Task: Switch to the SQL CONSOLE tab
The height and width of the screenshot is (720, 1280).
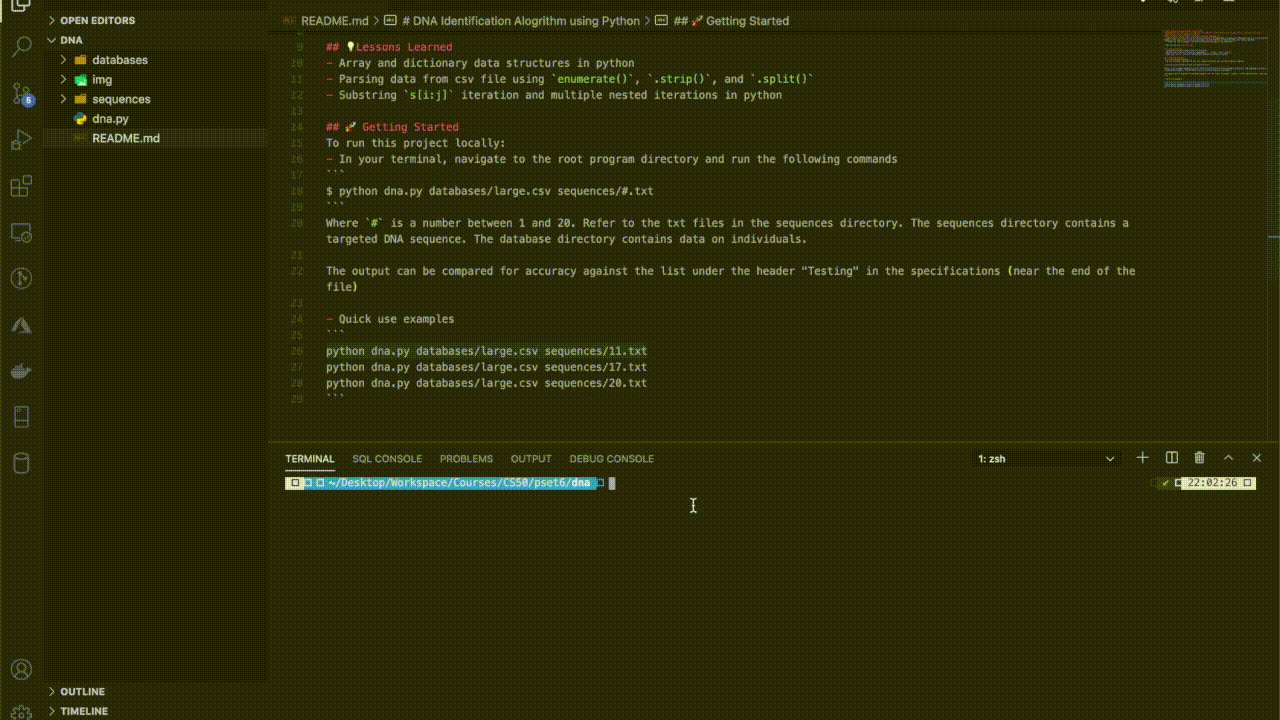Action: [387, 459]
